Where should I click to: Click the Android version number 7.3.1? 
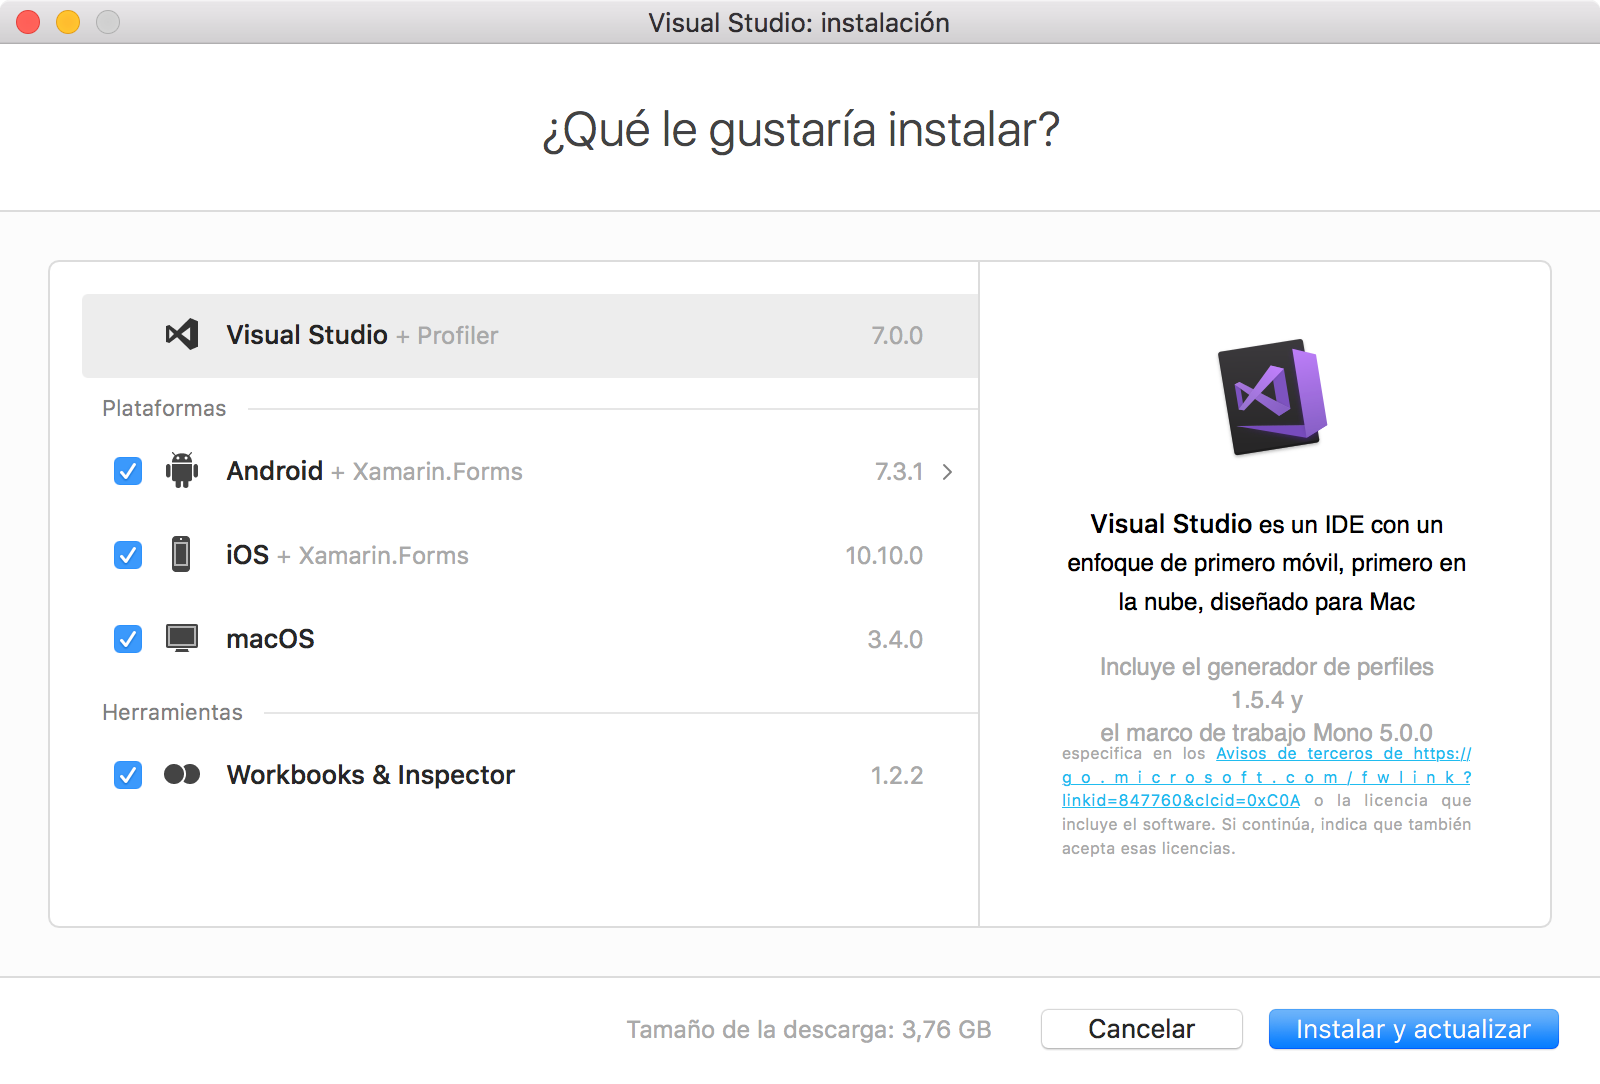click(899, 471)
